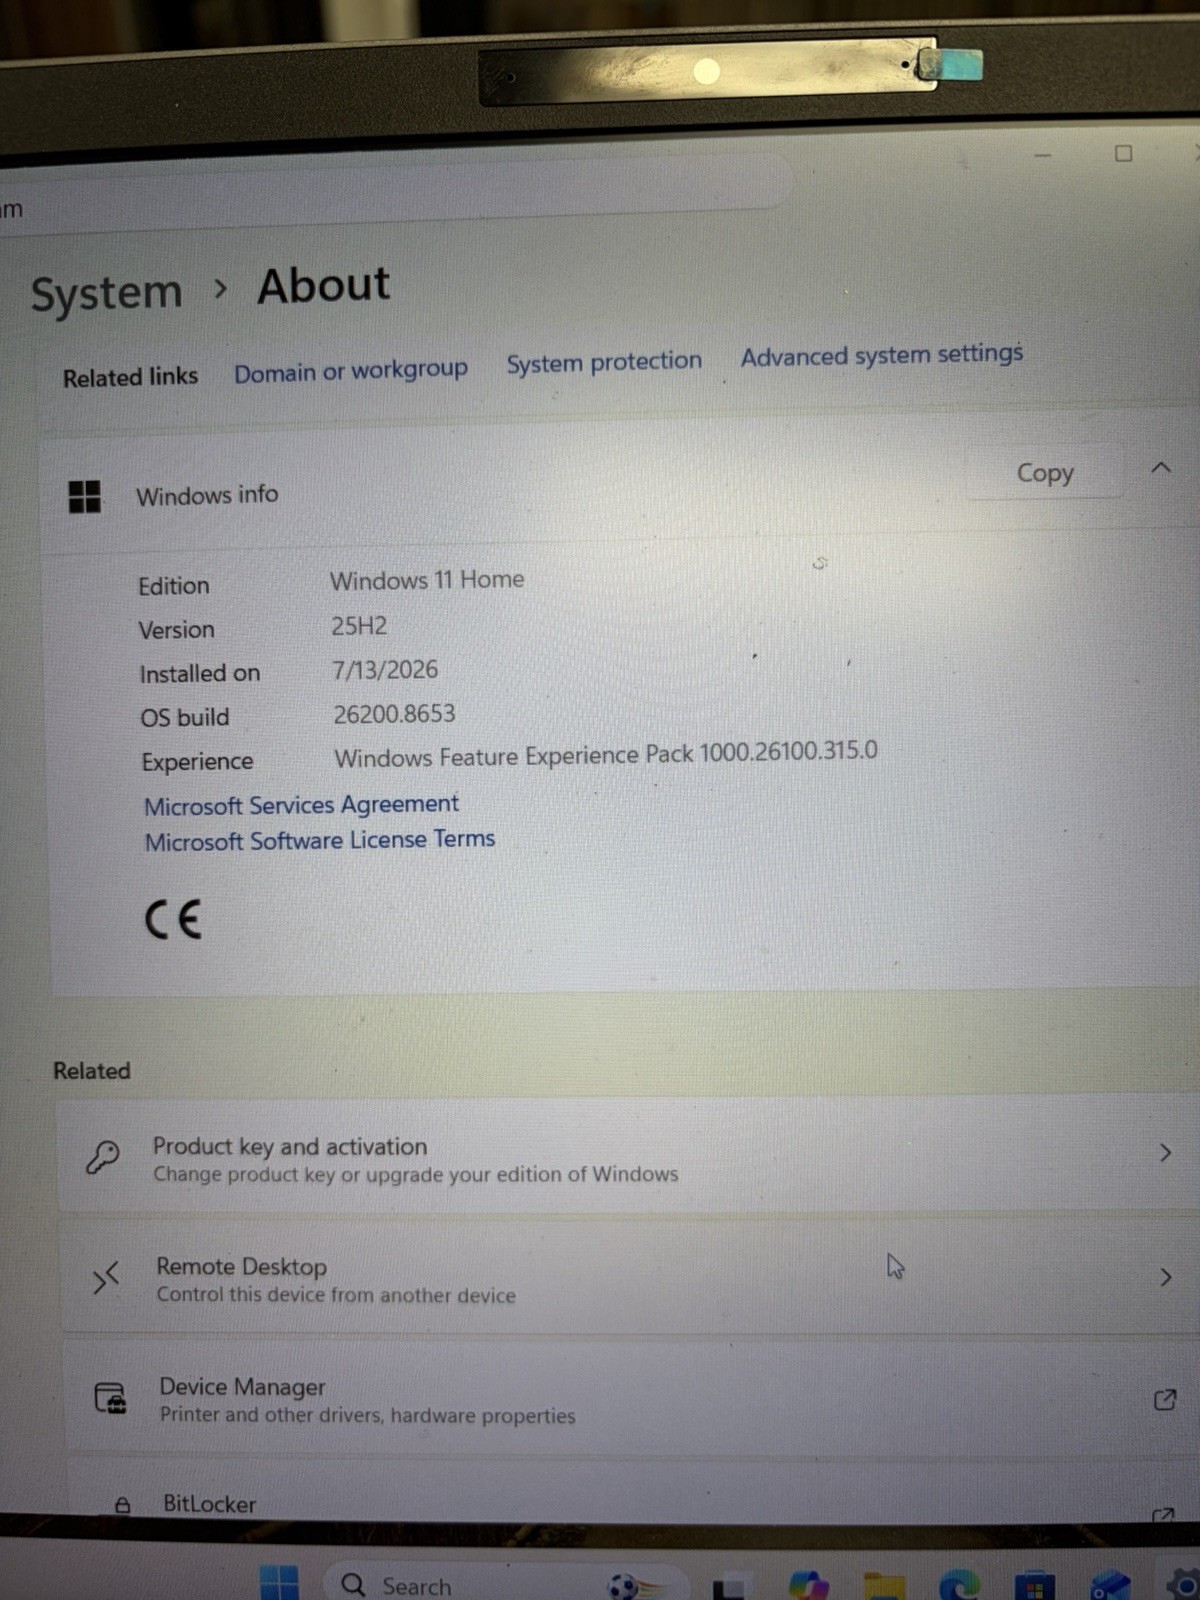Expand Product key and activation chevron
The image size is (1200, 1600).
coord(1165,1153)
